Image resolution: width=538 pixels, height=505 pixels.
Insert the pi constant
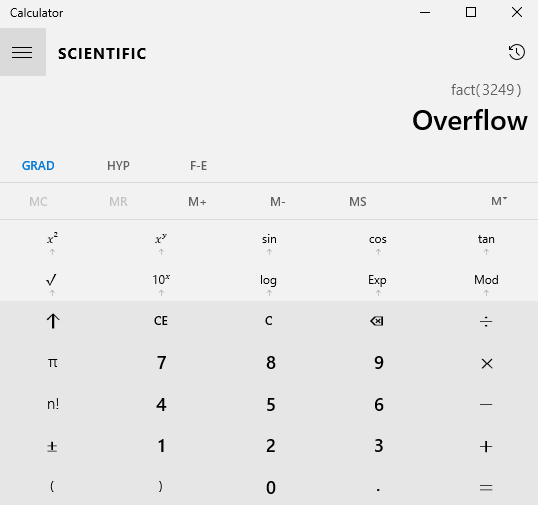pos(52,363)
